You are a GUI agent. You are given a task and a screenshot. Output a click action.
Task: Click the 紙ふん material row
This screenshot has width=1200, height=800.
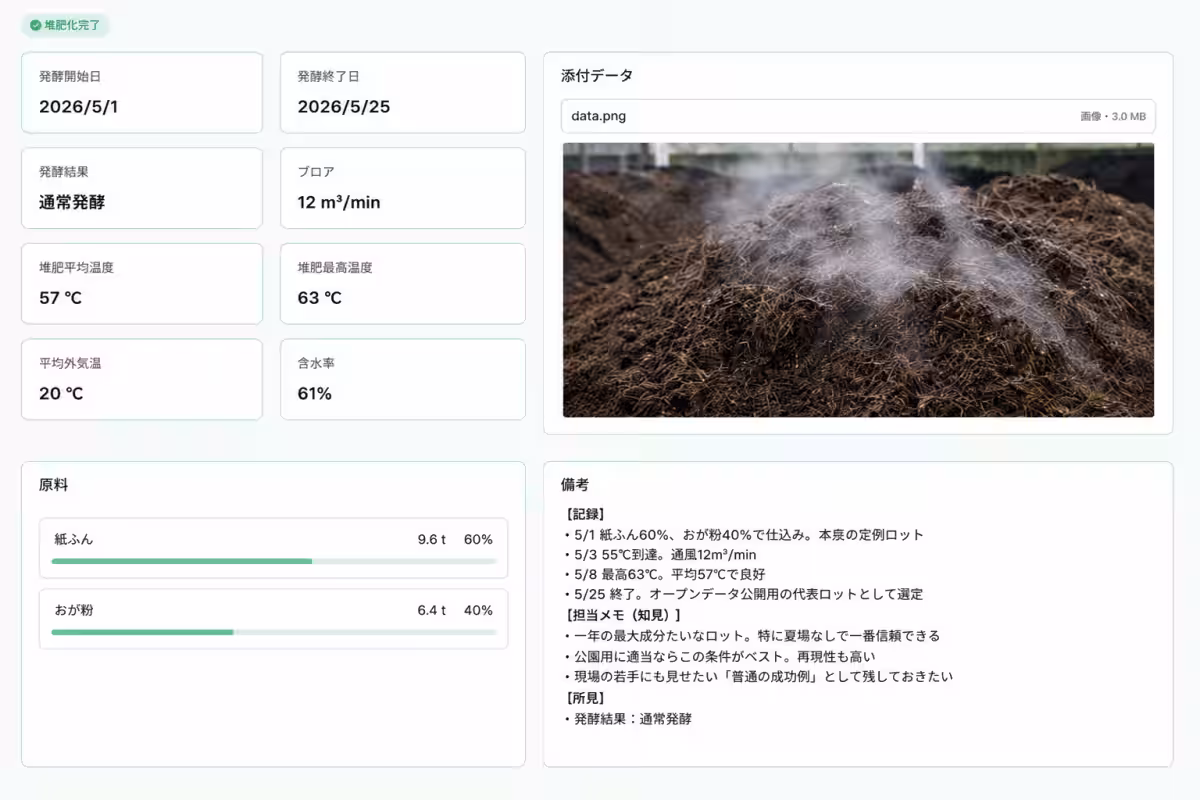tap(273, 548)
